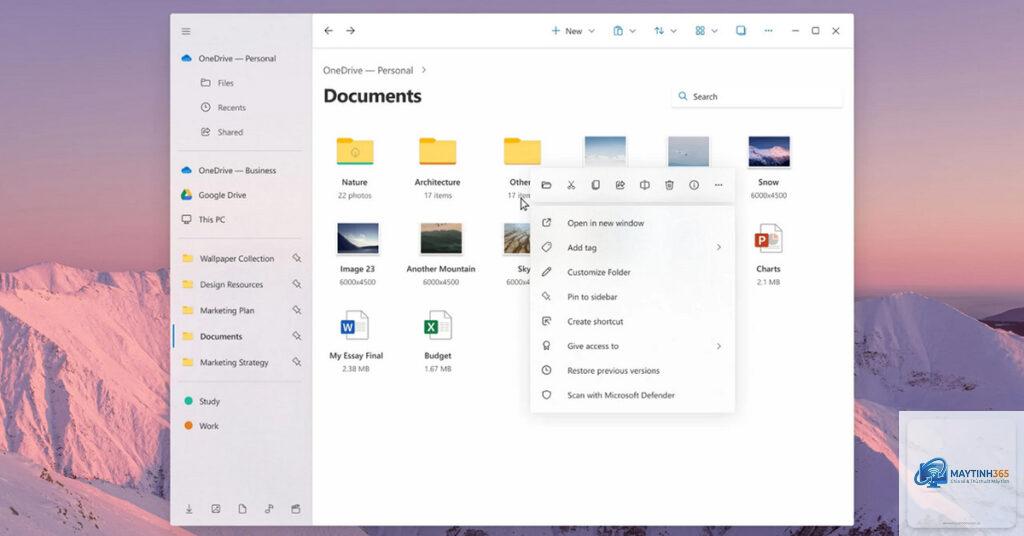Click the breadcrumb chevron after OneDrive — Personal
The width and height of the screenshot is (1024, 536).
point(424,70)
